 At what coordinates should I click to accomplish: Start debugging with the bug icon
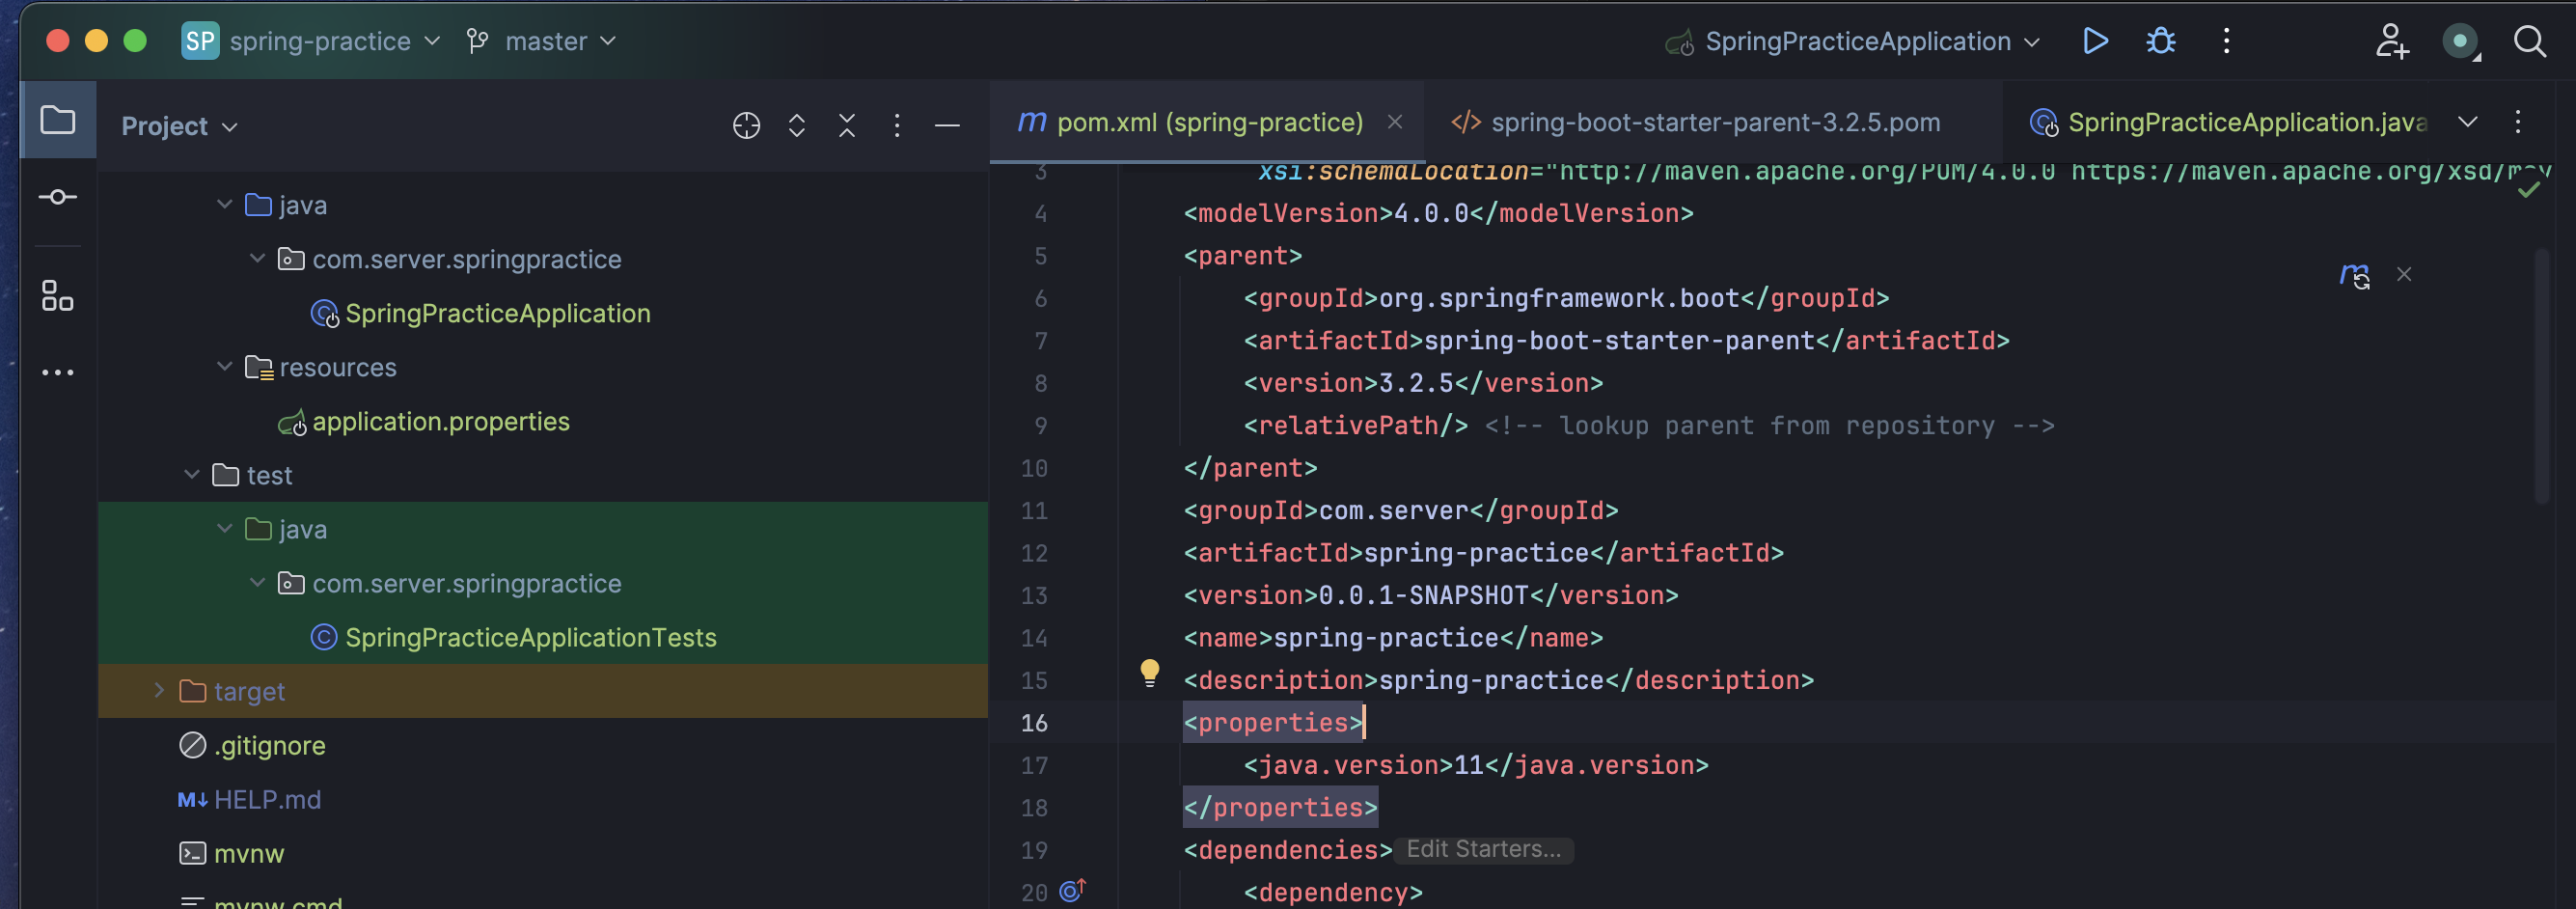[x=2161, y=41]
